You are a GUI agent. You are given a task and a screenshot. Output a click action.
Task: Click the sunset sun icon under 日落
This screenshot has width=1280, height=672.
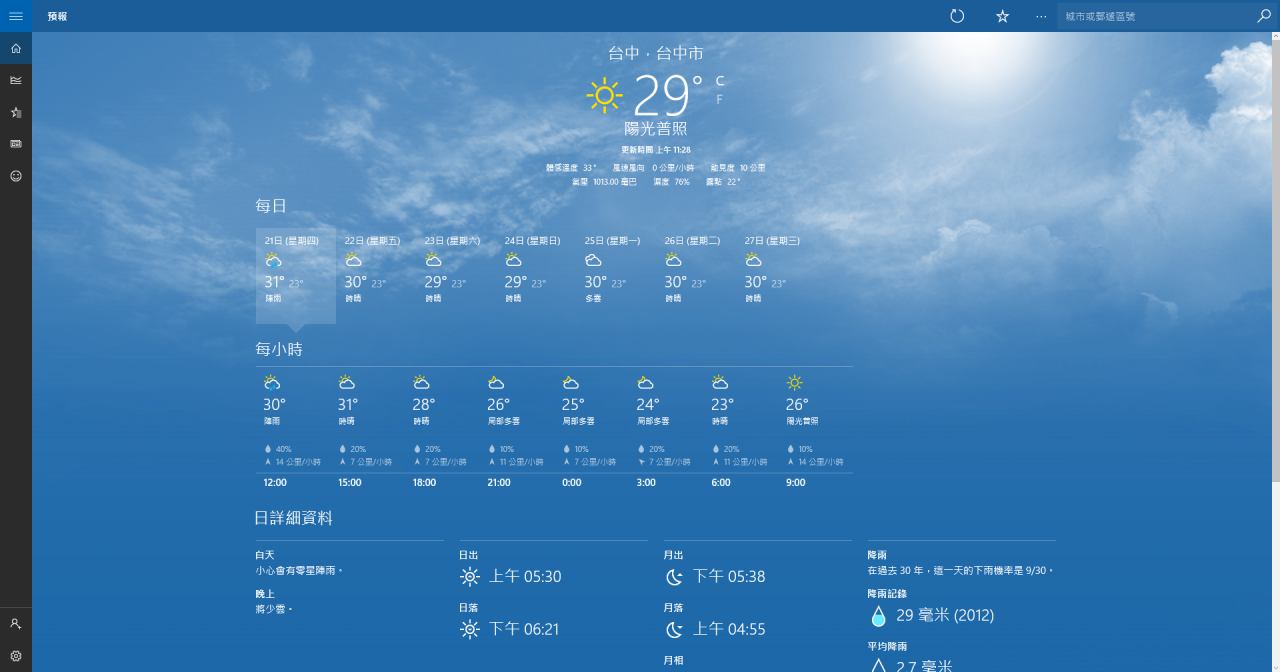(469, 629)
